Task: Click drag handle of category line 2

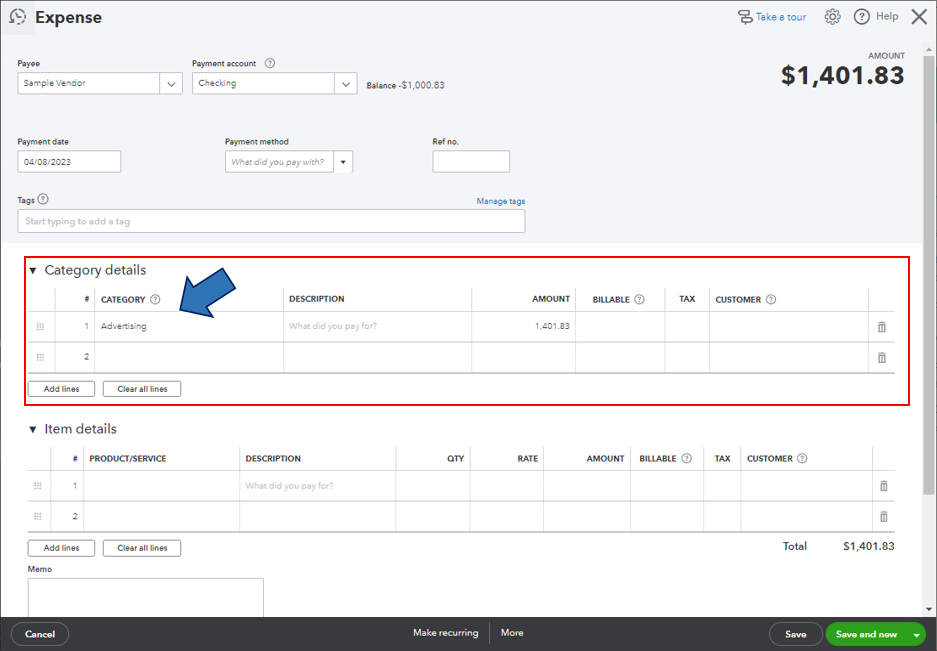Action: [x=40, y=357]
